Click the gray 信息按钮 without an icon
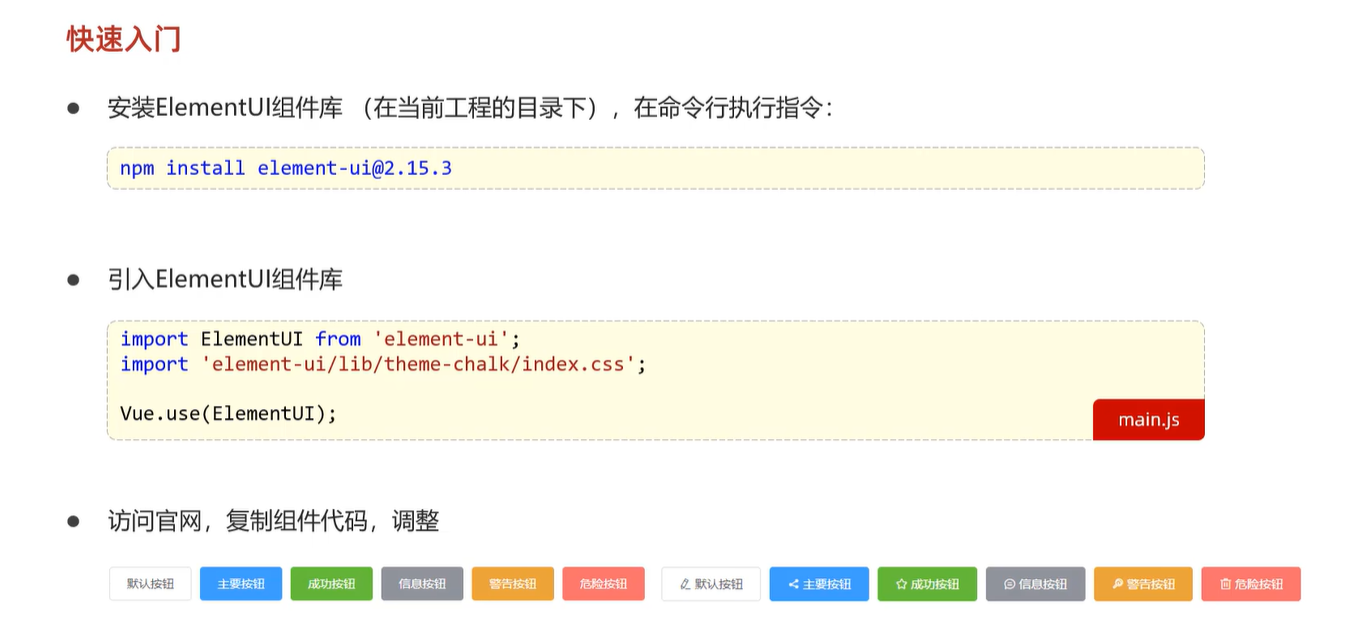This screenshot has height=636, width=1359. [422, 584]
